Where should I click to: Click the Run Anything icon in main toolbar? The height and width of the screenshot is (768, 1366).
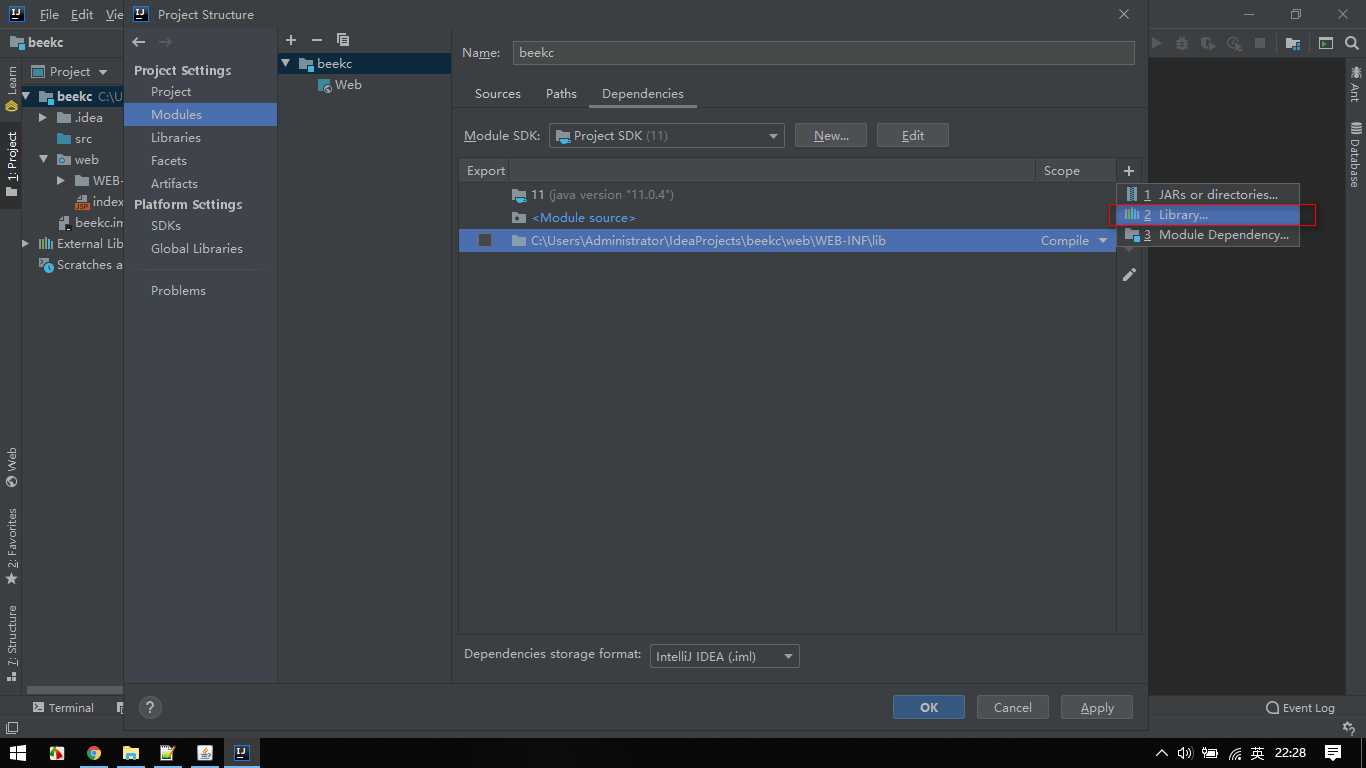click(1326, 43)
